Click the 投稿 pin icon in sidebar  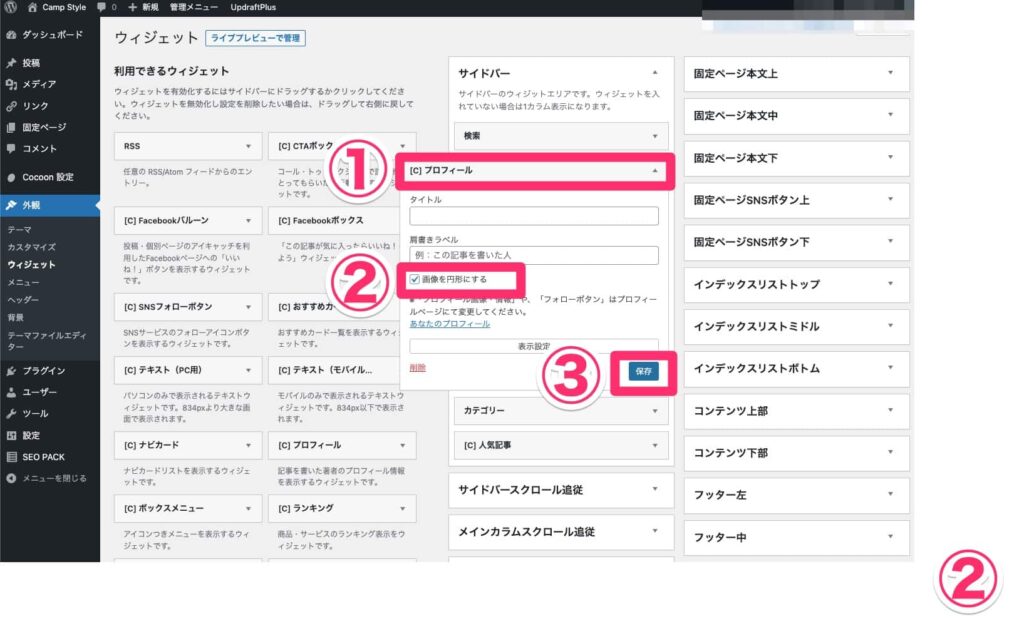click(11, 63)
